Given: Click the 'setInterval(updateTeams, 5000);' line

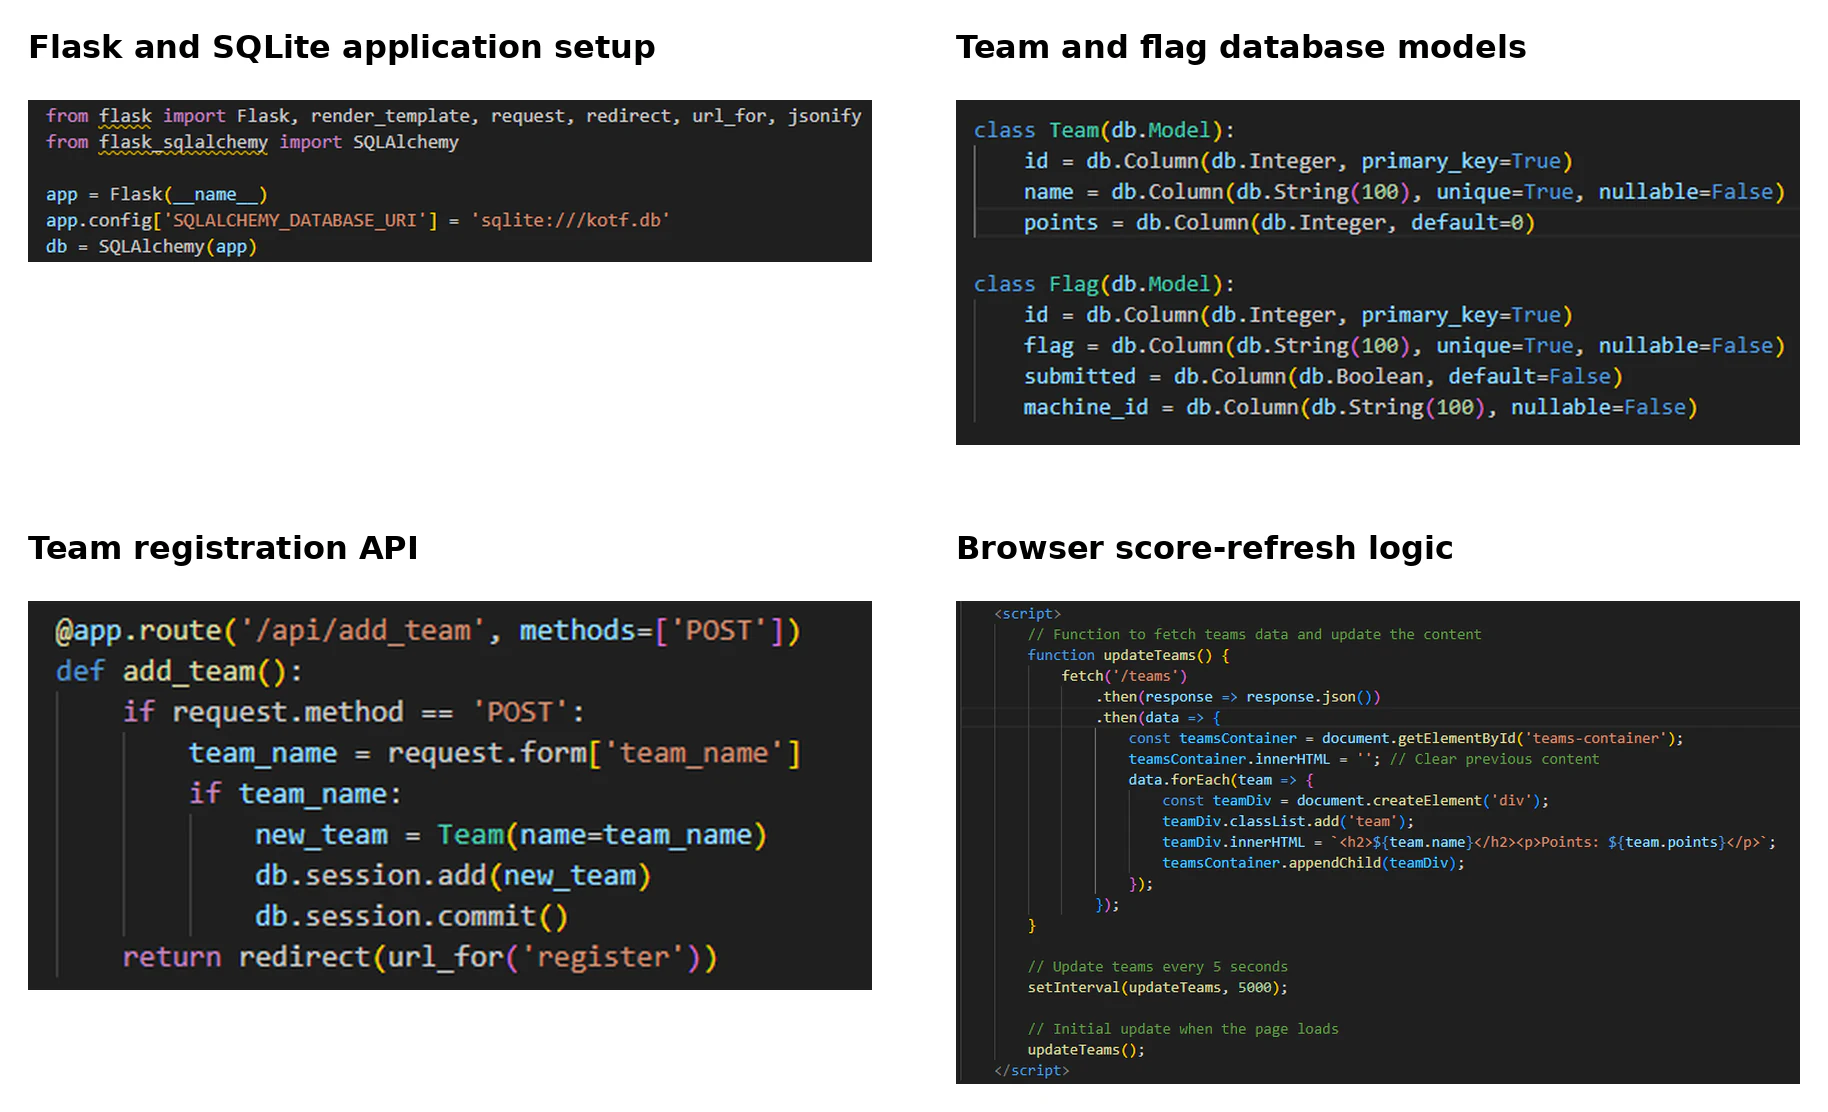Looking at the screenshot, I should [x=1157, y=988].
